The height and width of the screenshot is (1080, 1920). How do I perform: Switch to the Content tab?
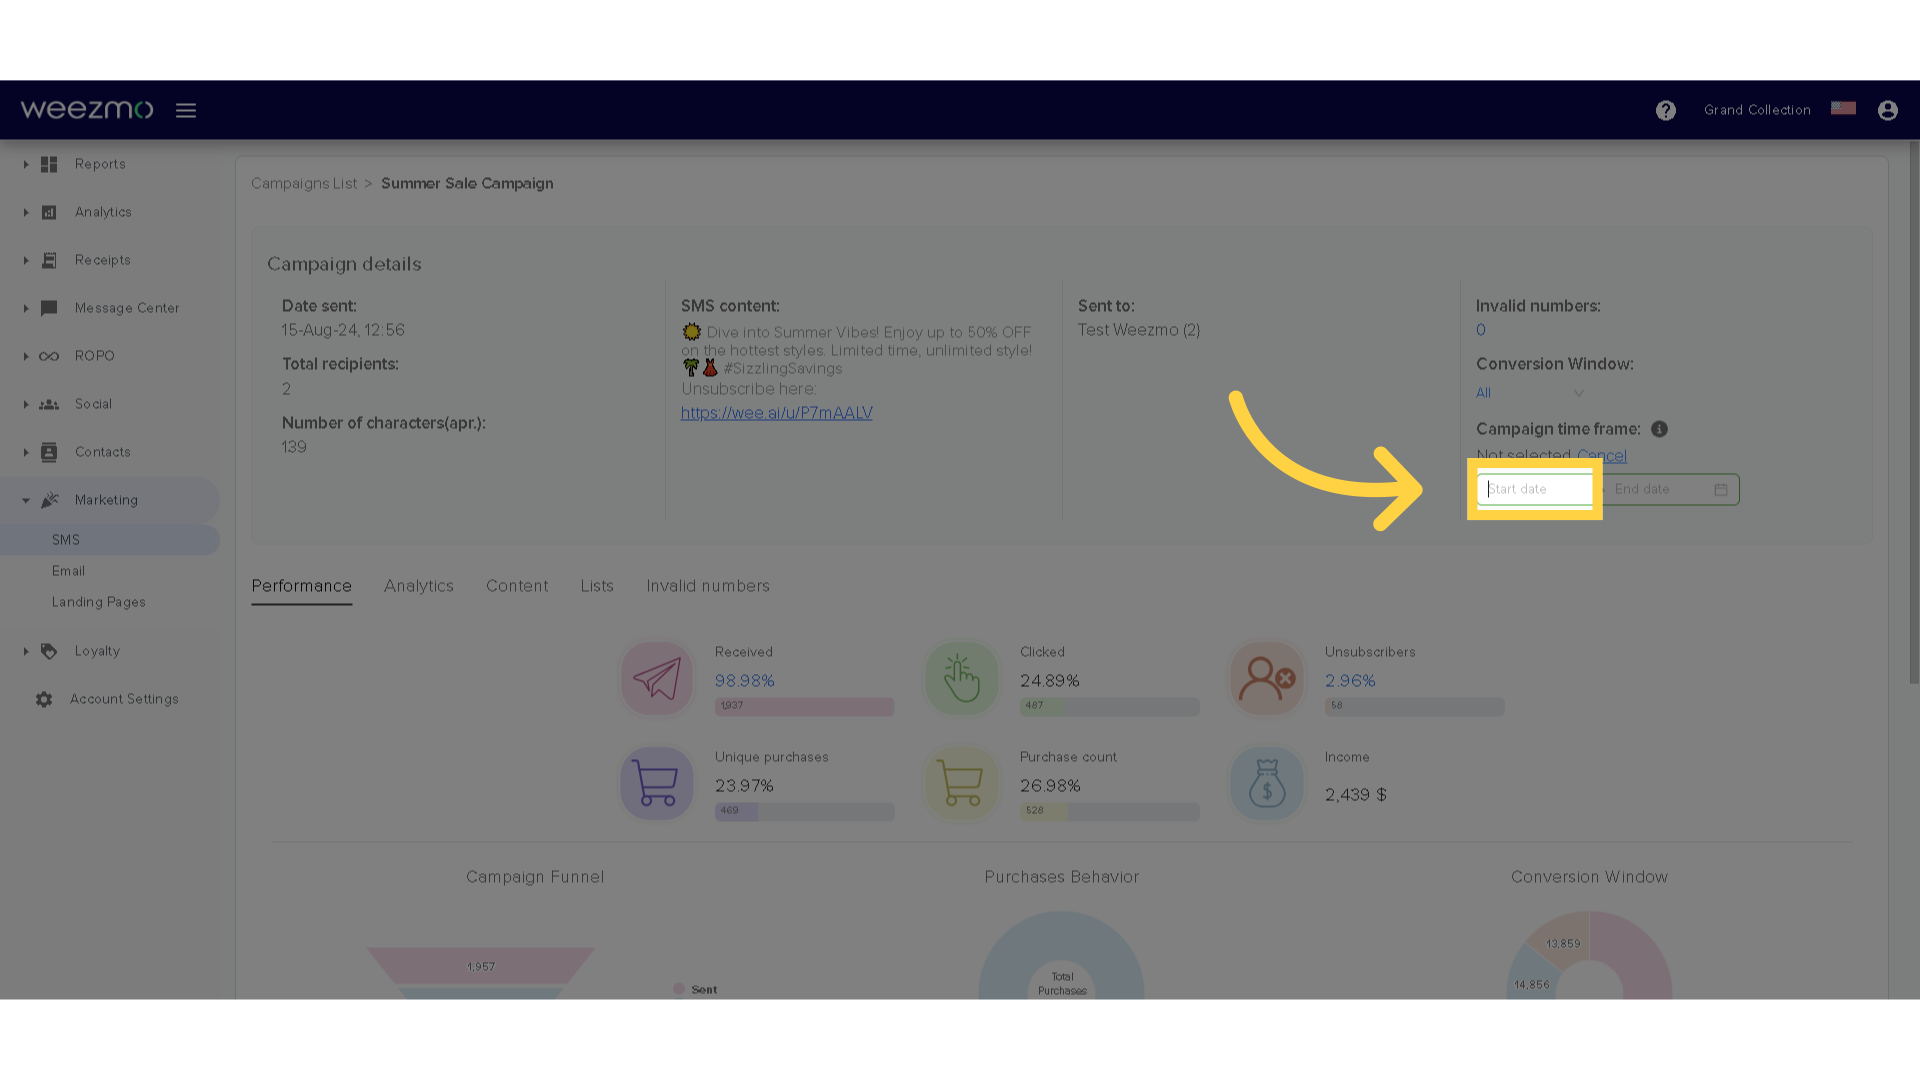tap(517, 586)
